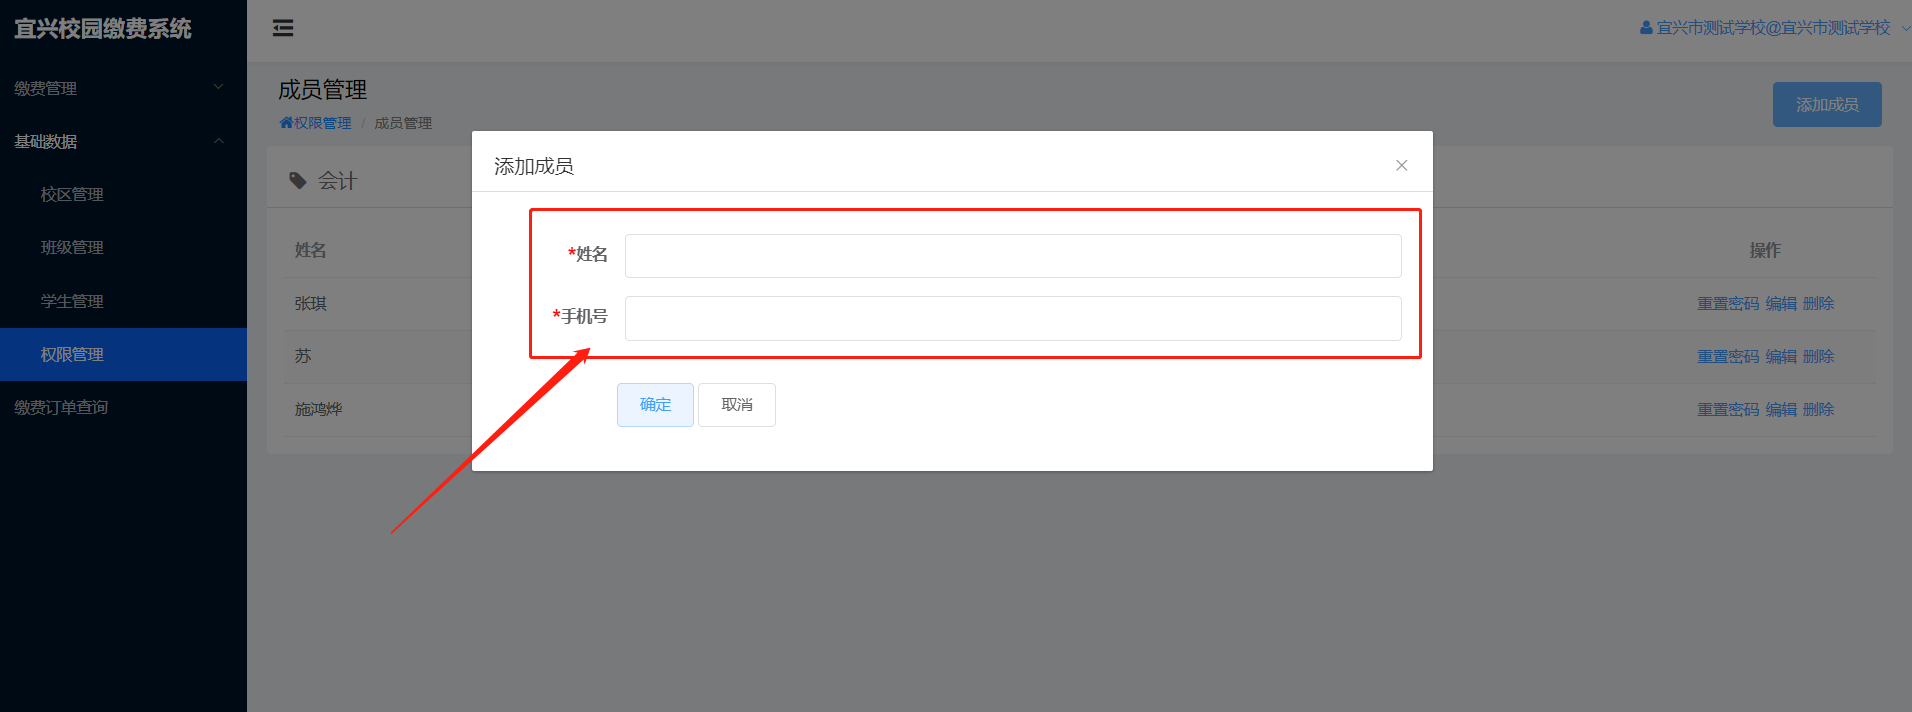Focus the 姓名 input field
1912x712 pixels.
pos(1013,256)
